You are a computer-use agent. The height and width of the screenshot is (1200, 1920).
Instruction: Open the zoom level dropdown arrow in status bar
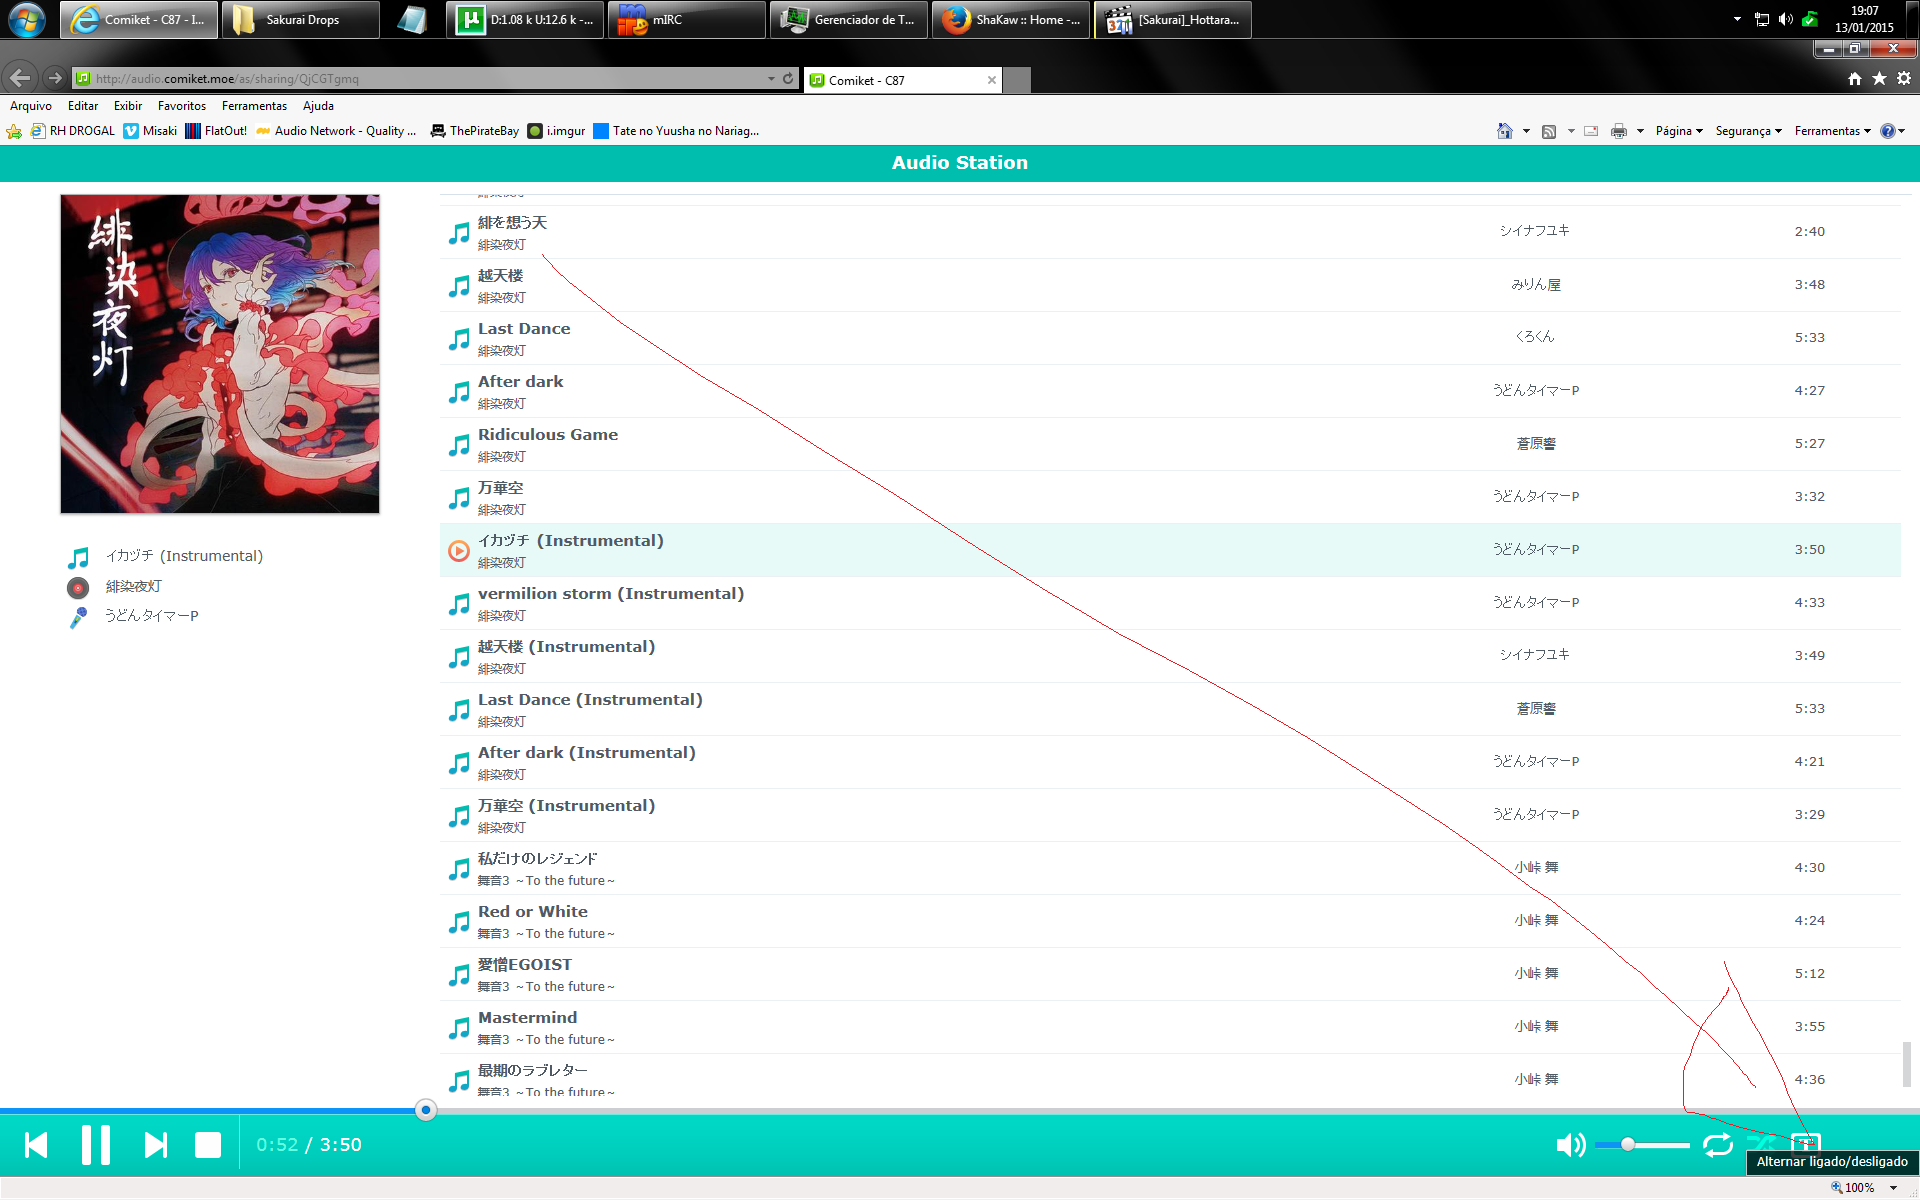tap(1893, 1188)
